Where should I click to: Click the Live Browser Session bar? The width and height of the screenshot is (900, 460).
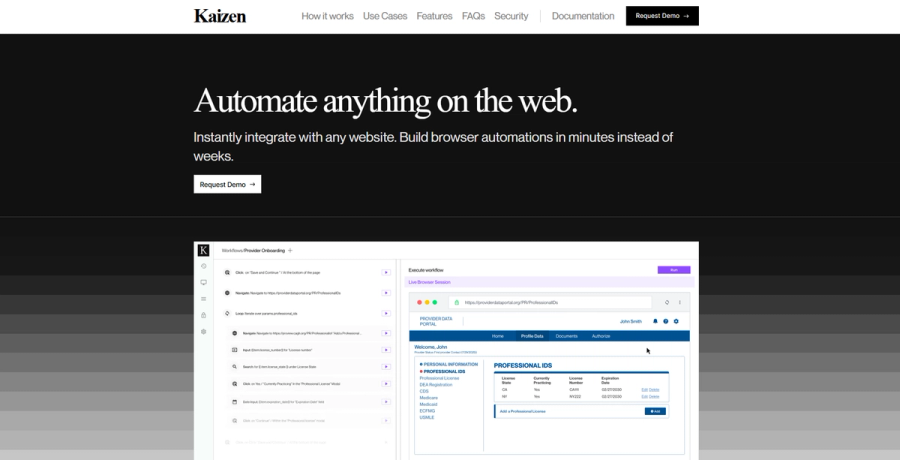549,282
